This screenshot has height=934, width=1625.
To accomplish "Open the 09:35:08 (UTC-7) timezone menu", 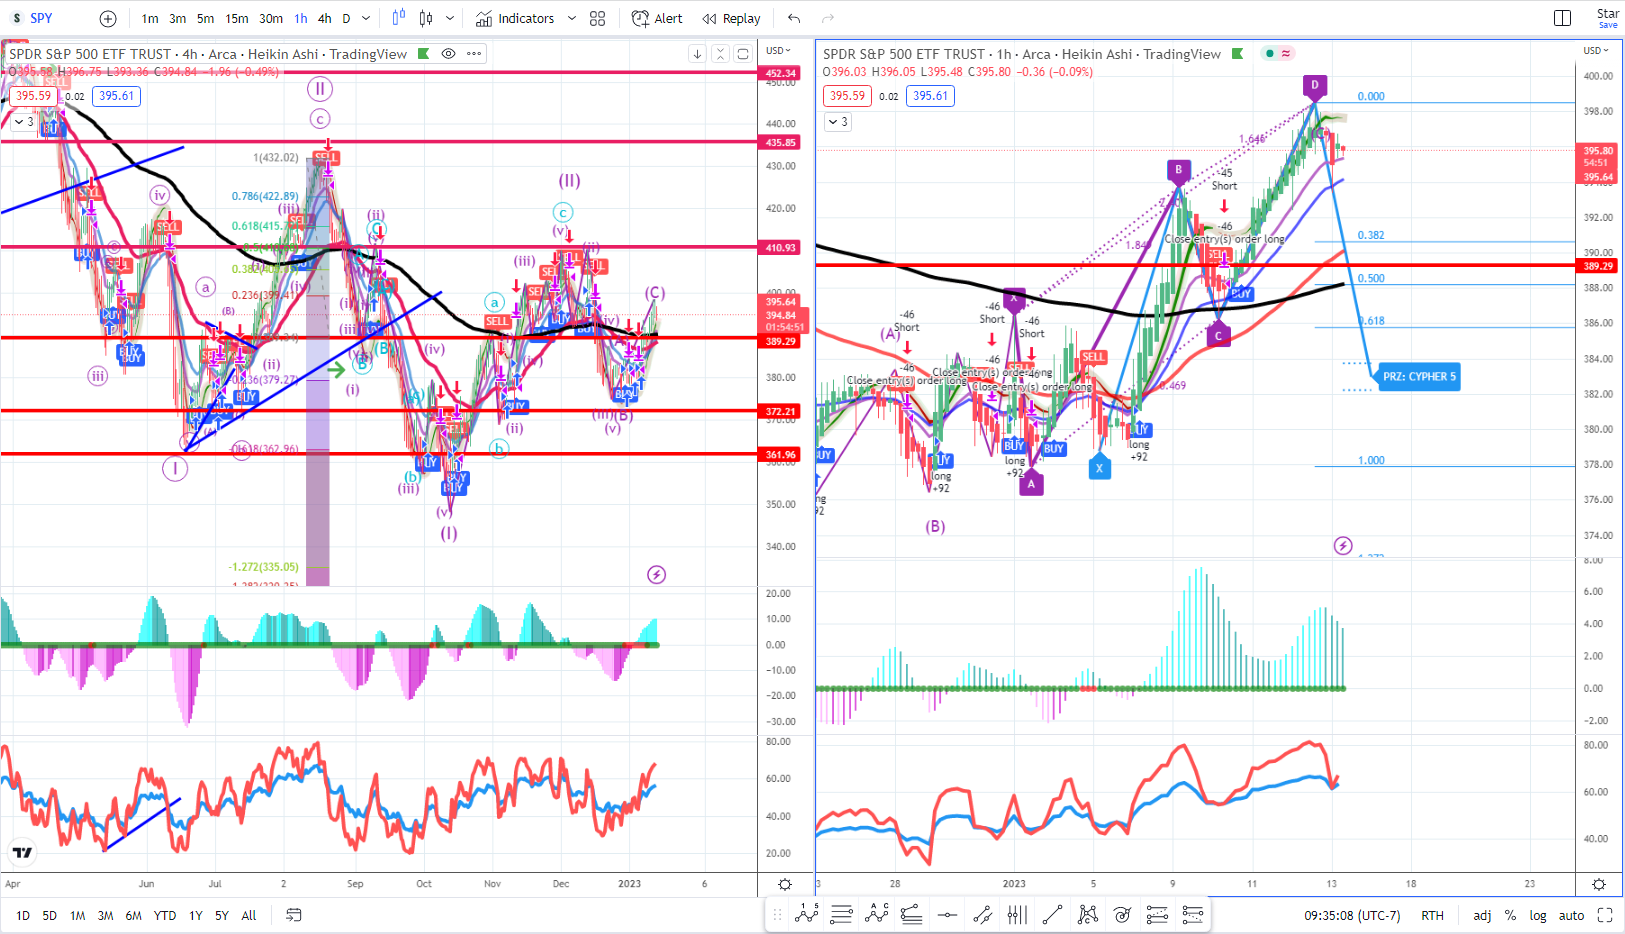I will click(1352, 915).
